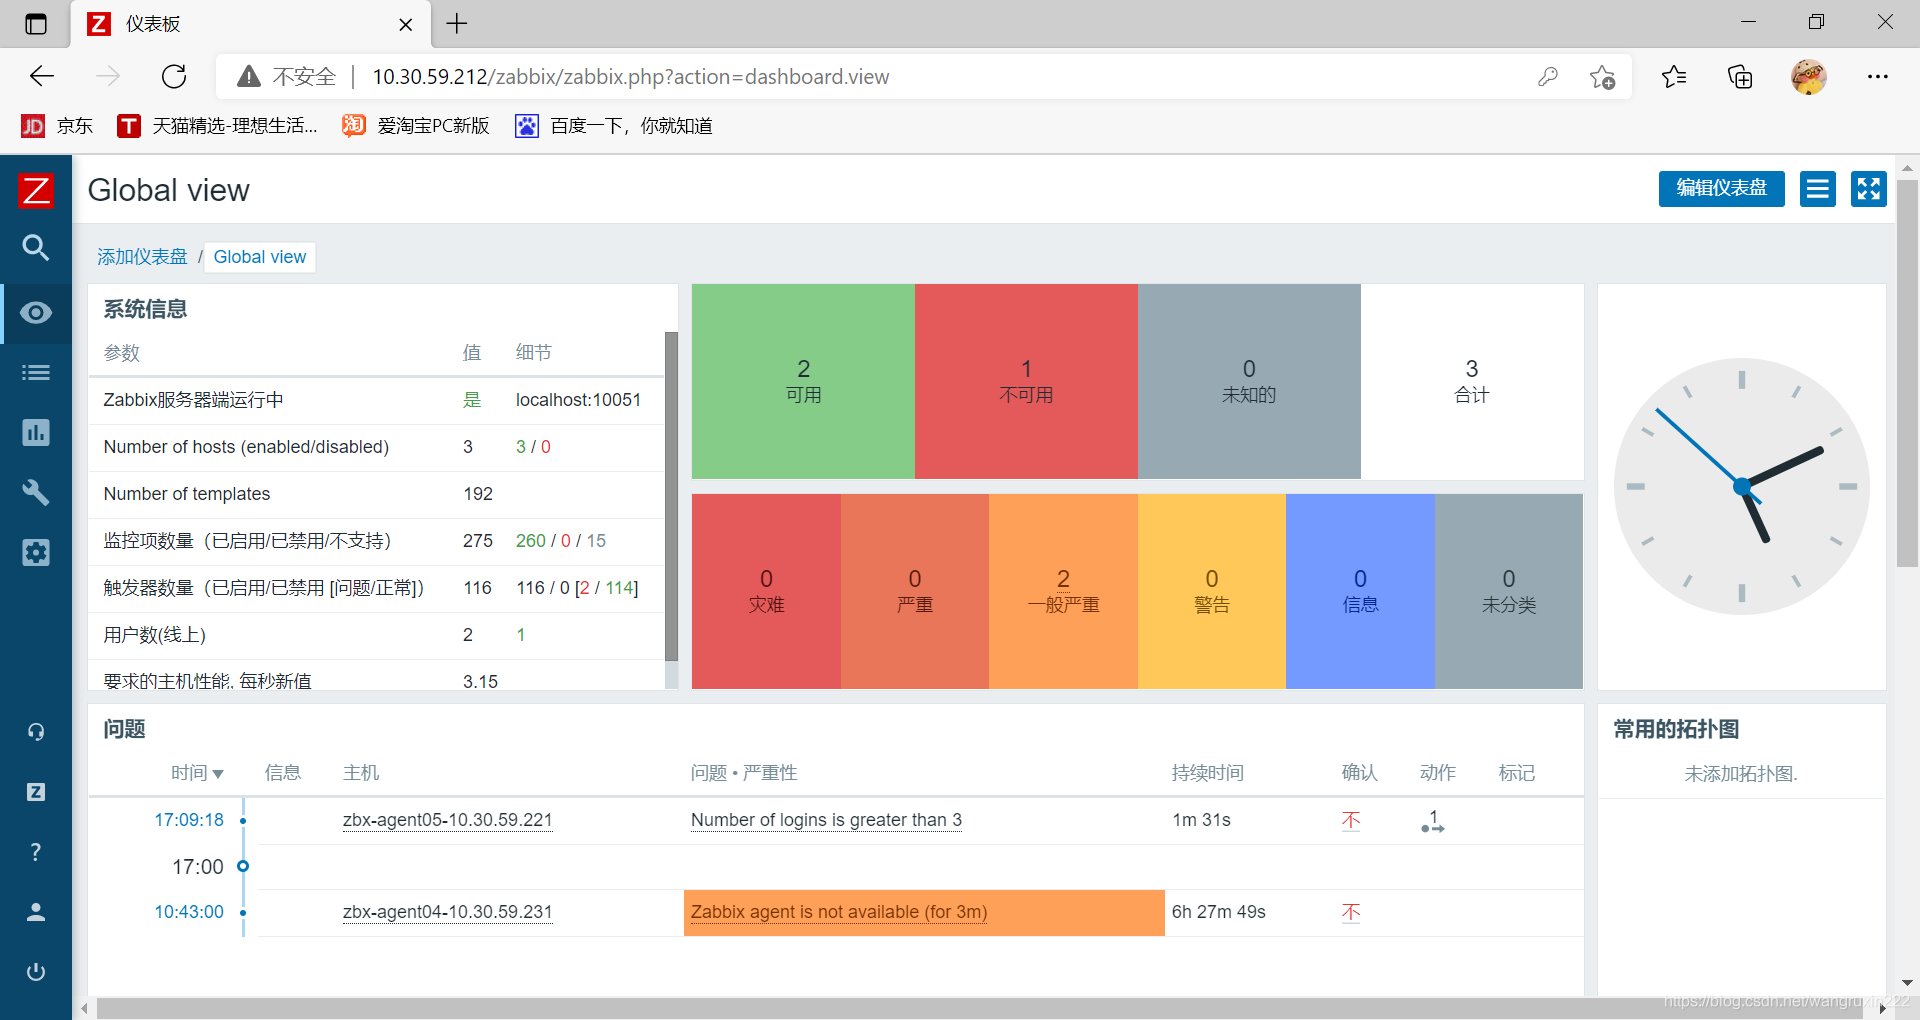Open user profile settings icon
1920x1020 pixels.
[x=36, y=912]
